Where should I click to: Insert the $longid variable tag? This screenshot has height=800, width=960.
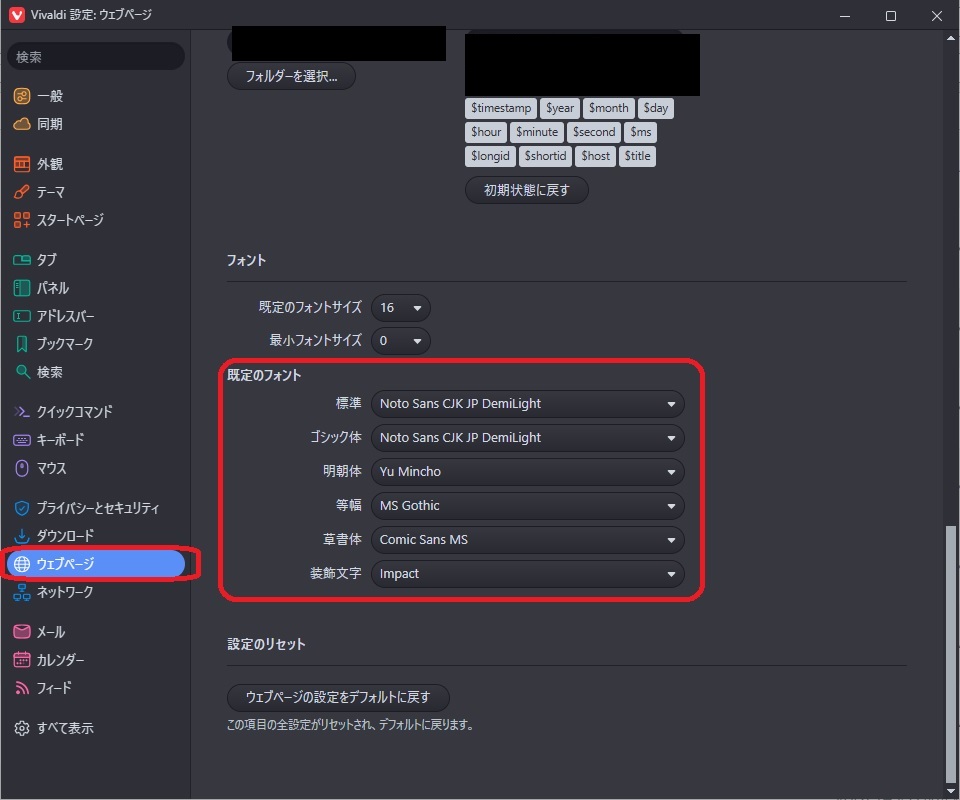(x=490, y=156)
